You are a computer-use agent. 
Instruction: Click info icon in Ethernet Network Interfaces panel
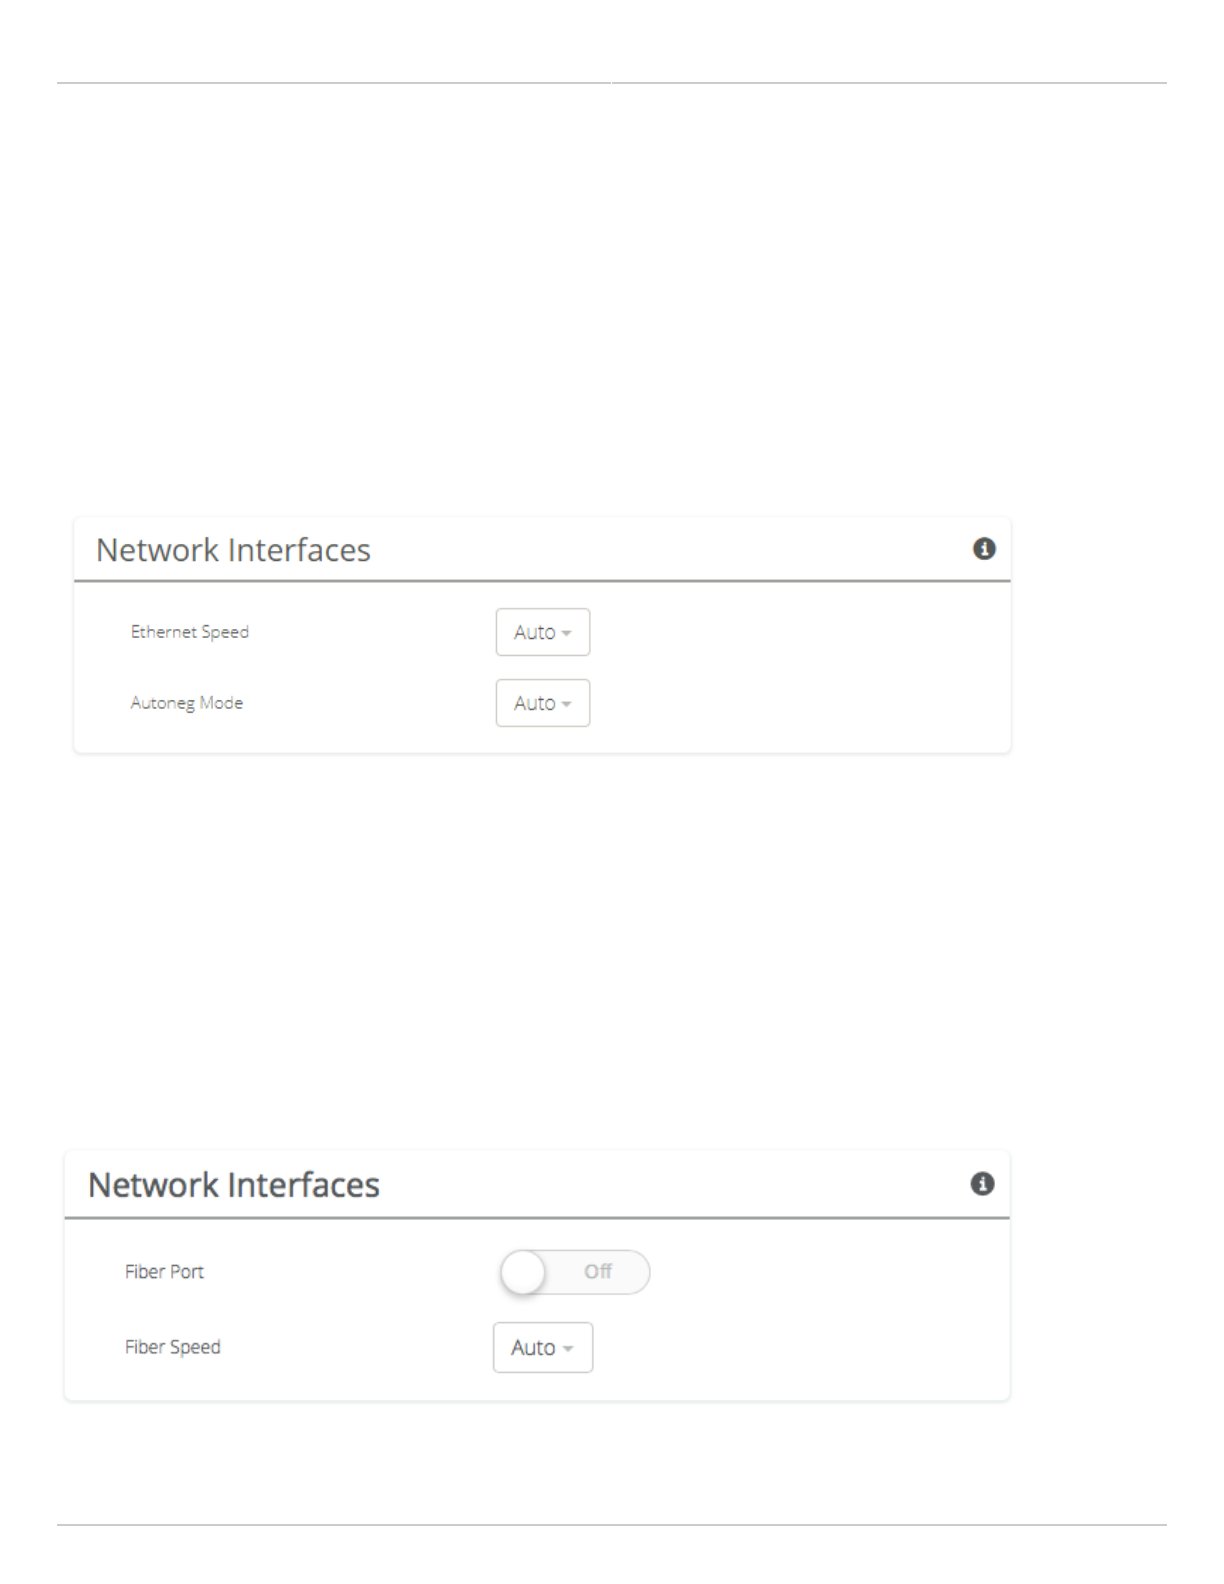click(984, 549)
